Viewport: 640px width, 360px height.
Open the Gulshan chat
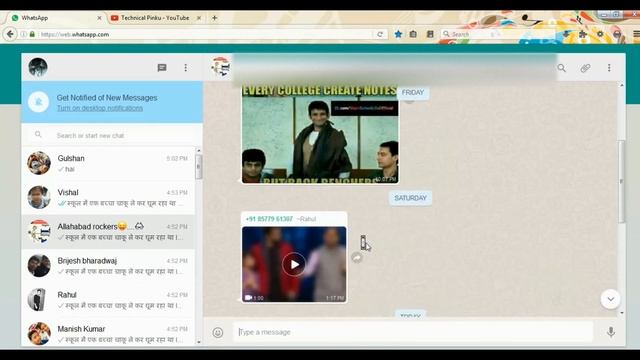(109, 163)
